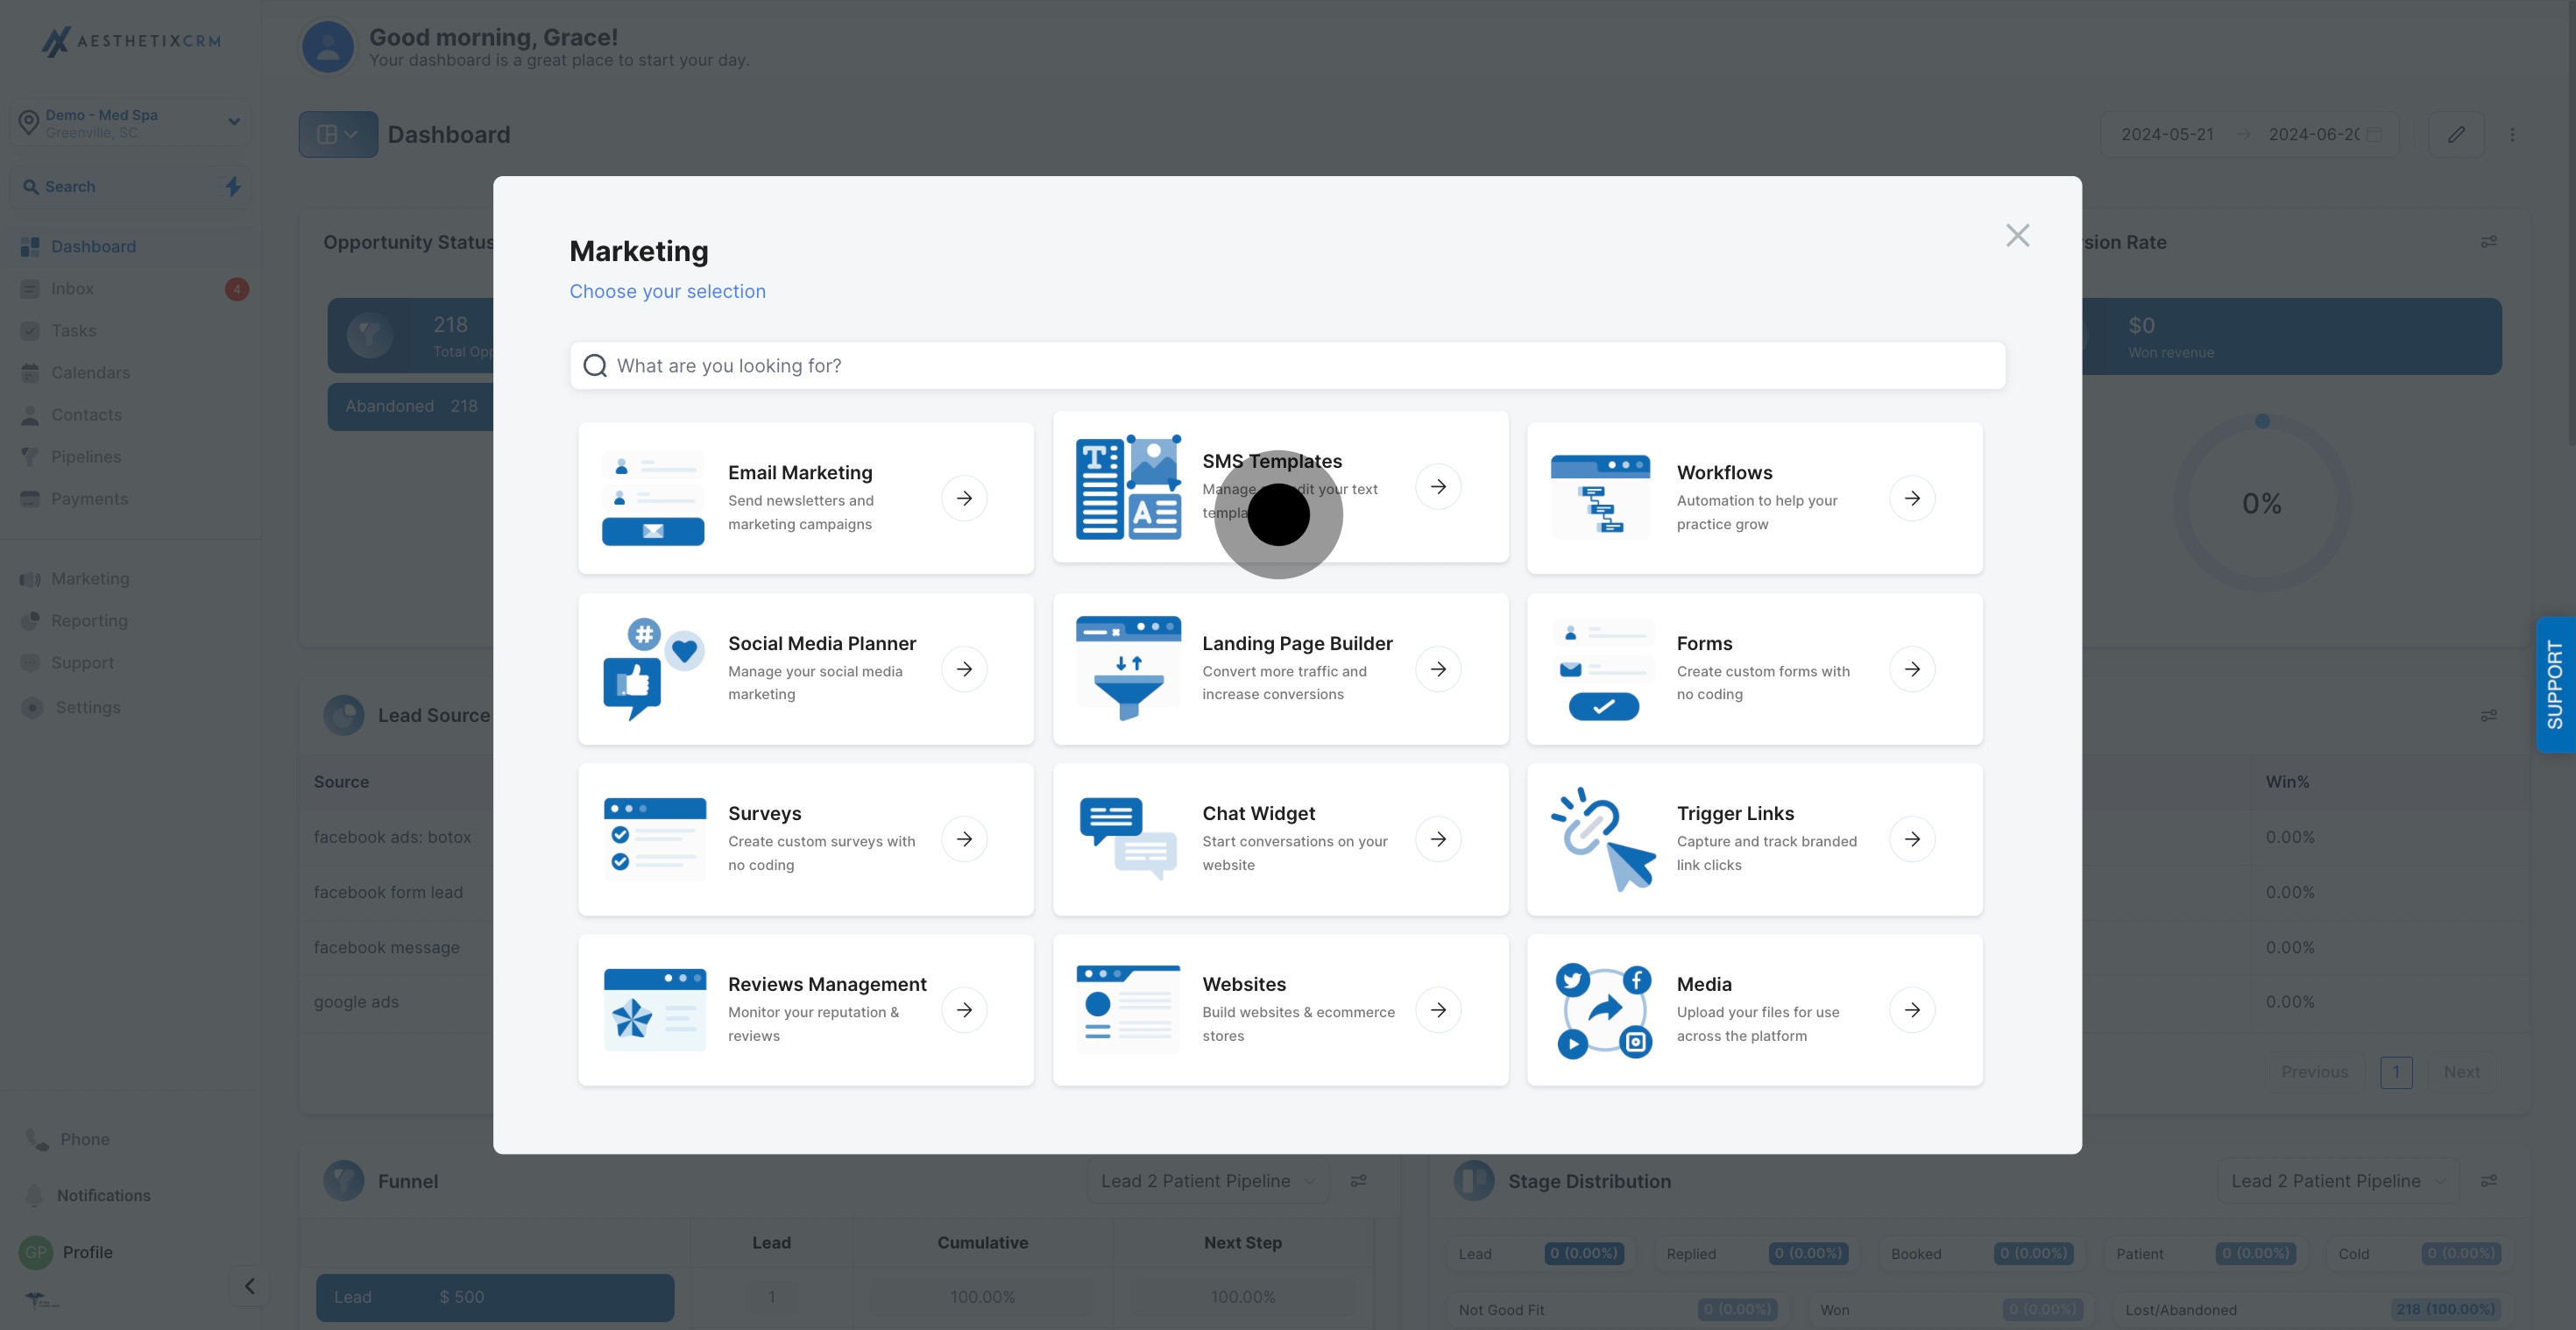Click the Email Marketing arrow icon

(963, 498)
